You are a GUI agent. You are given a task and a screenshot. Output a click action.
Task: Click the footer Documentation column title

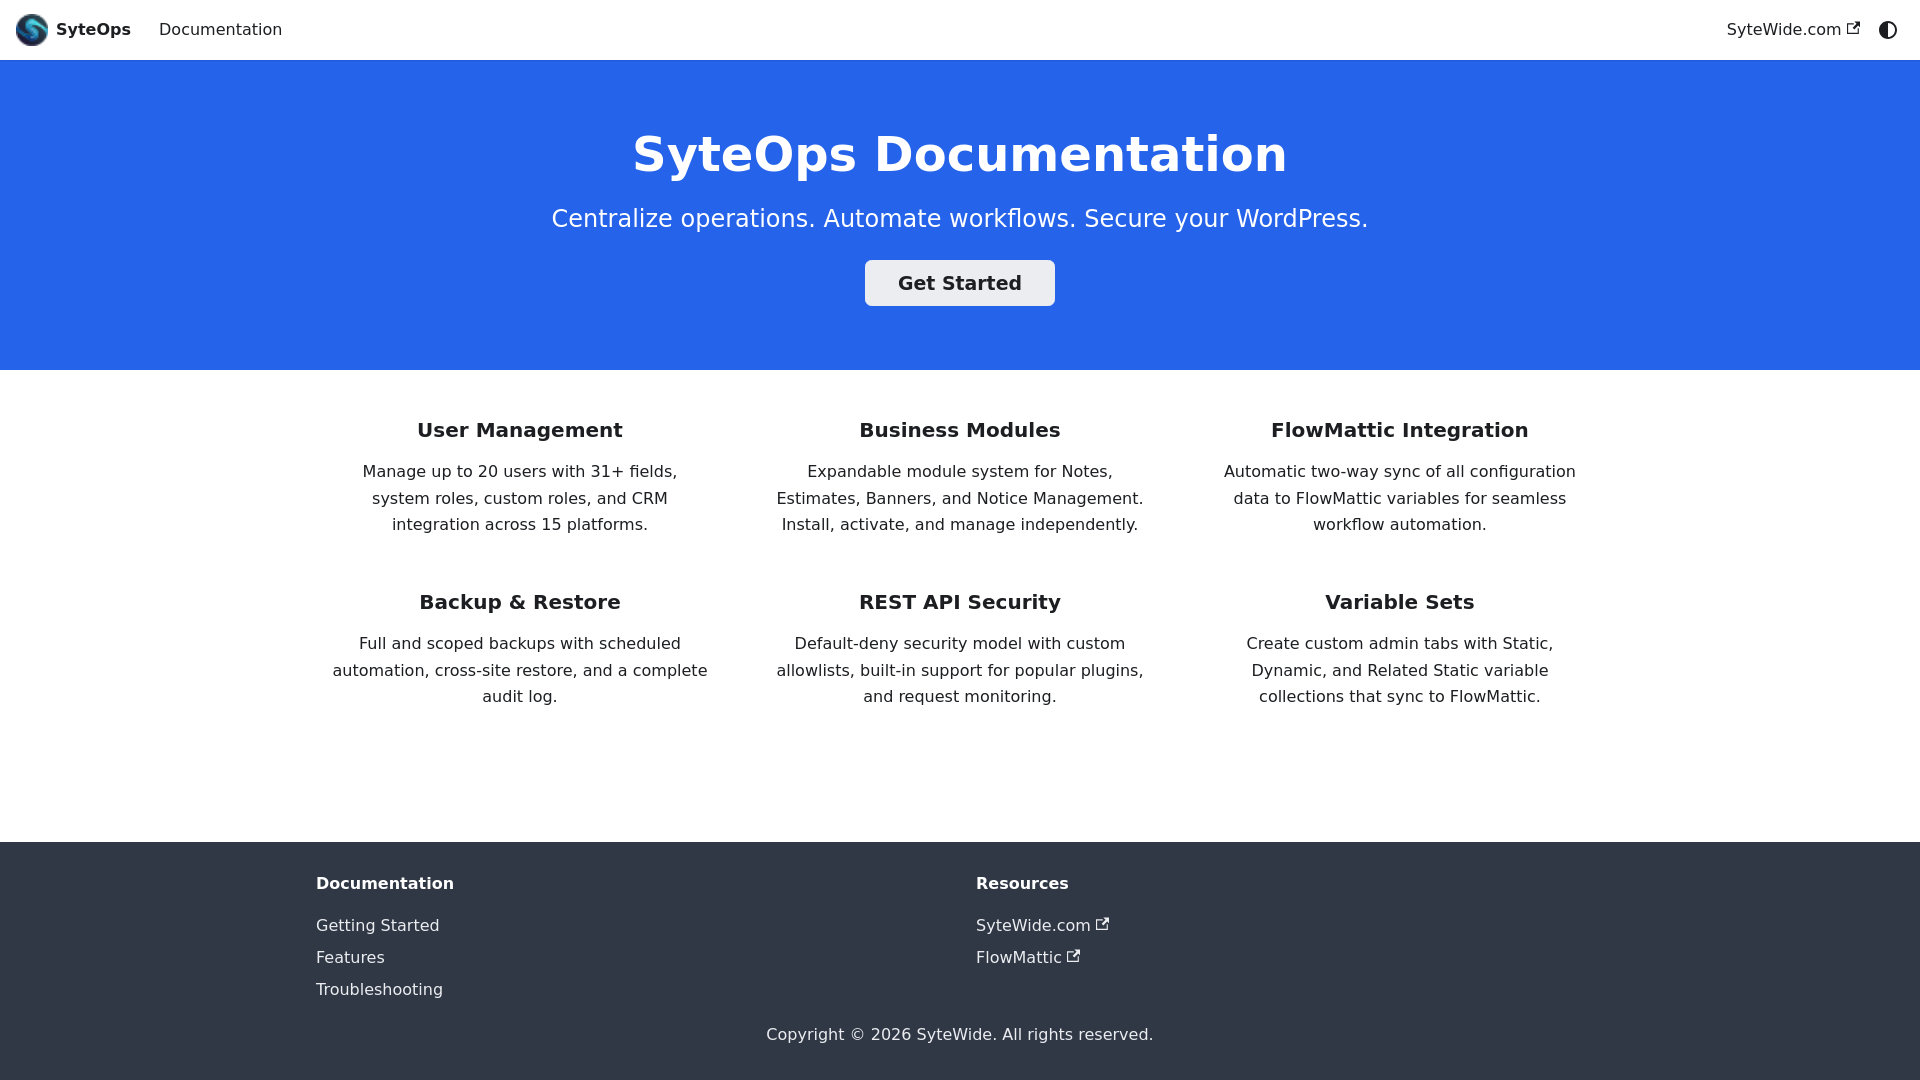[x=385, y=884]
